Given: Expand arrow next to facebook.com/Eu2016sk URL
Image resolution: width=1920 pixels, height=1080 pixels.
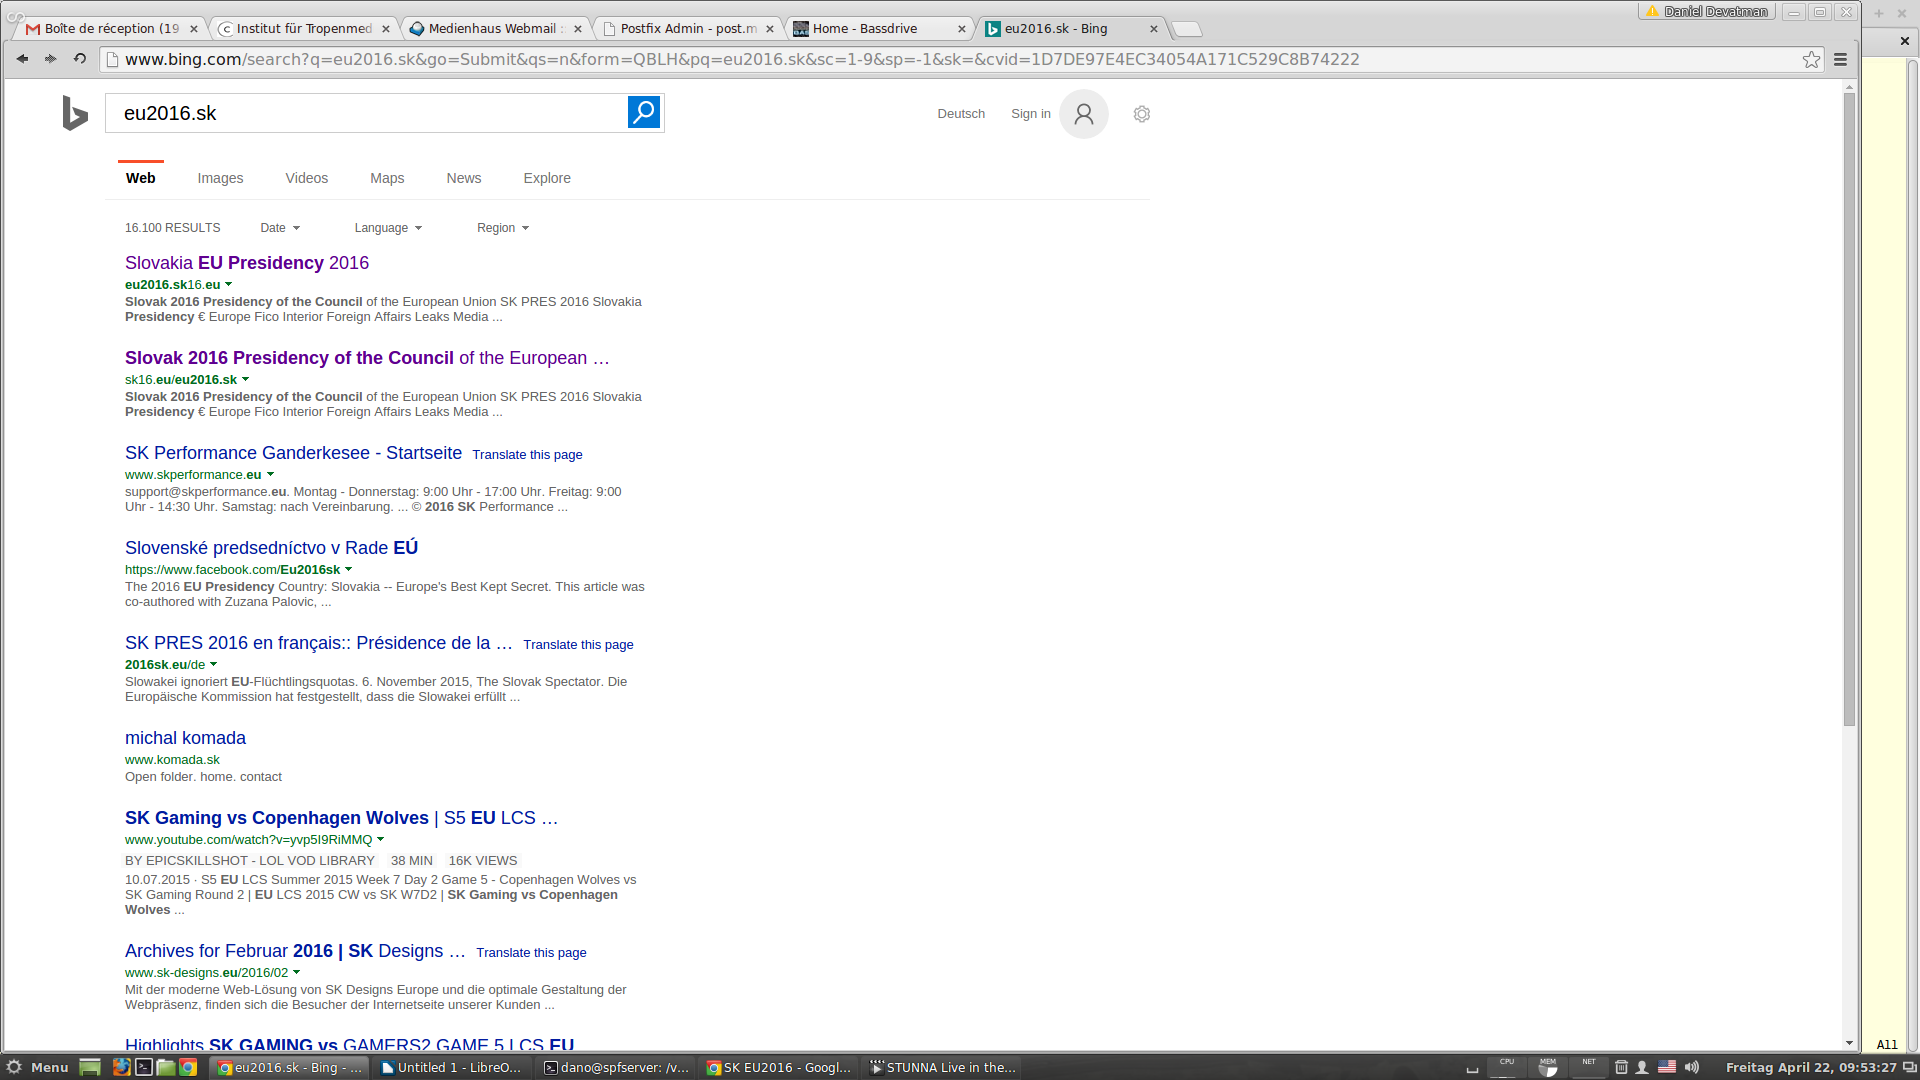Looking at the screenshot, I should 348,570.
